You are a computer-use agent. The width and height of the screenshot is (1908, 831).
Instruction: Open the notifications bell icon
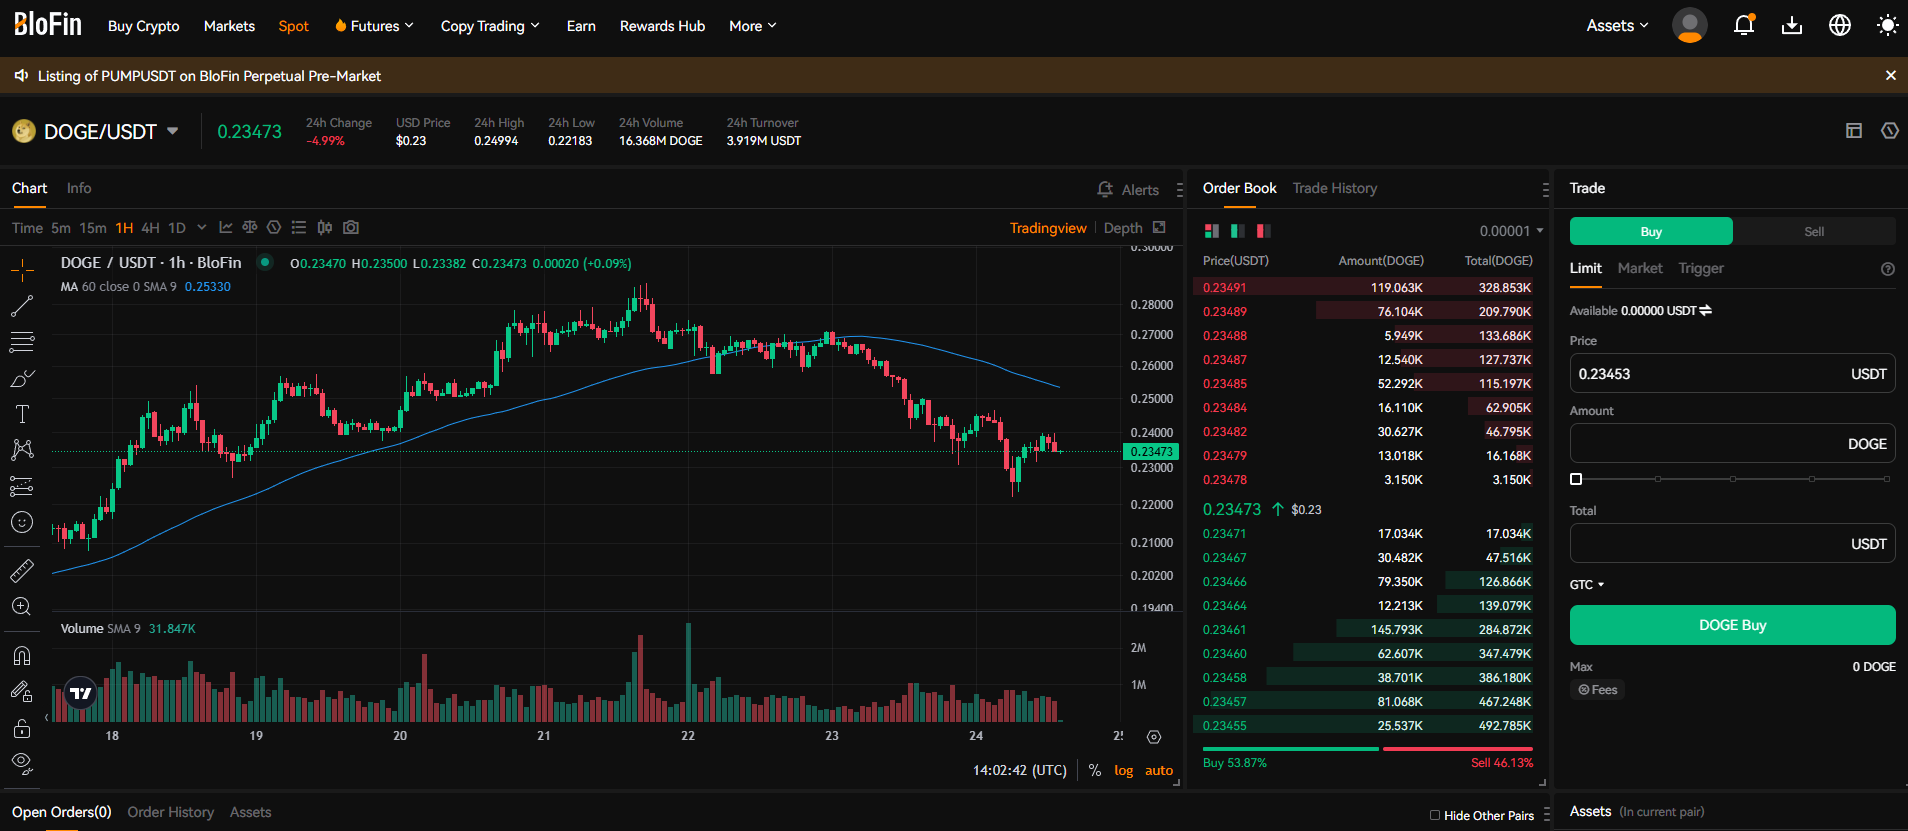(1744, 25)
